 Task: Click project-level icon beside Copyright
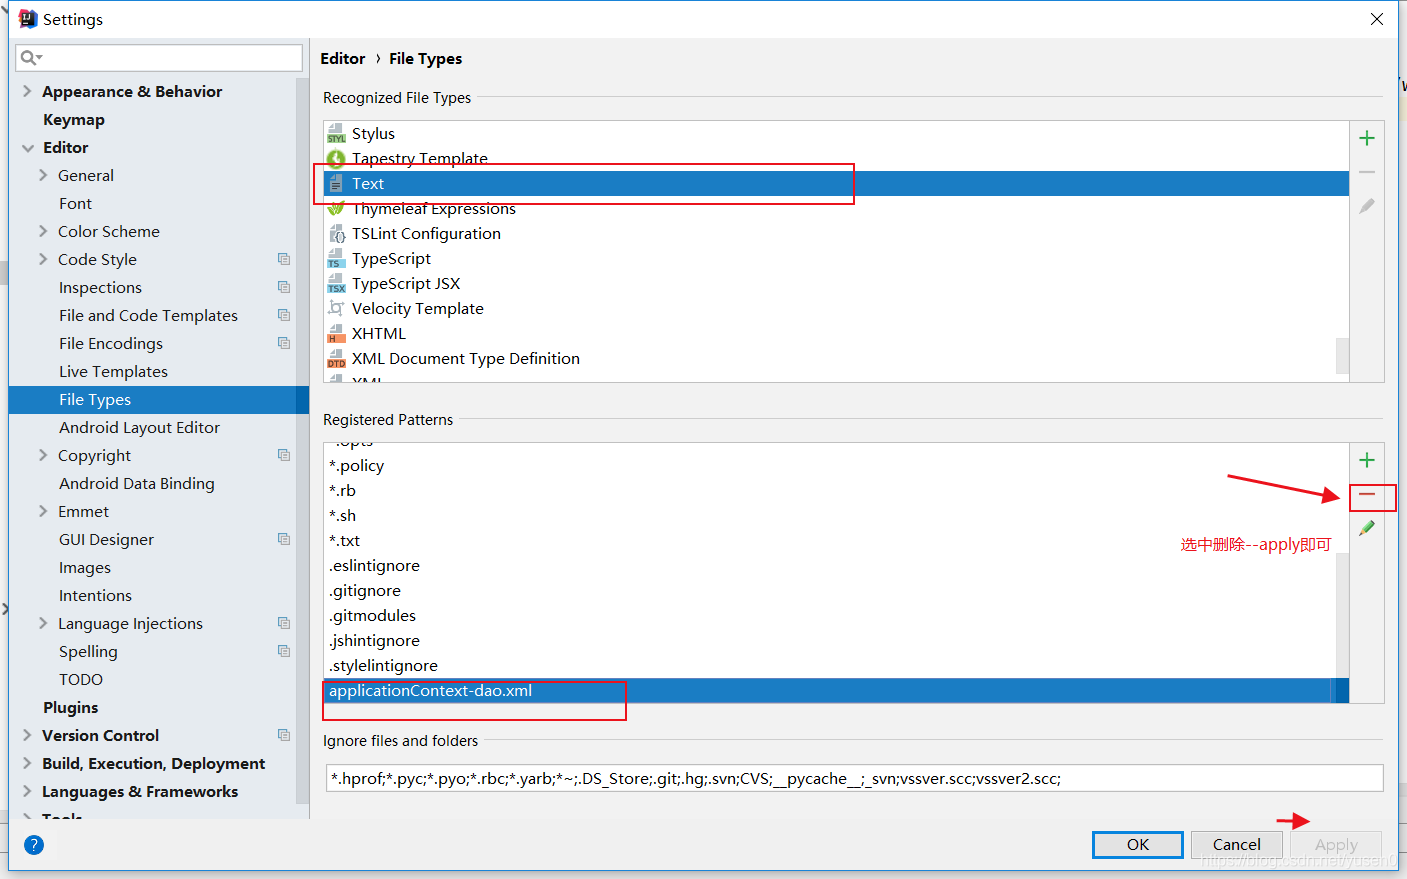tap(284, 455)
